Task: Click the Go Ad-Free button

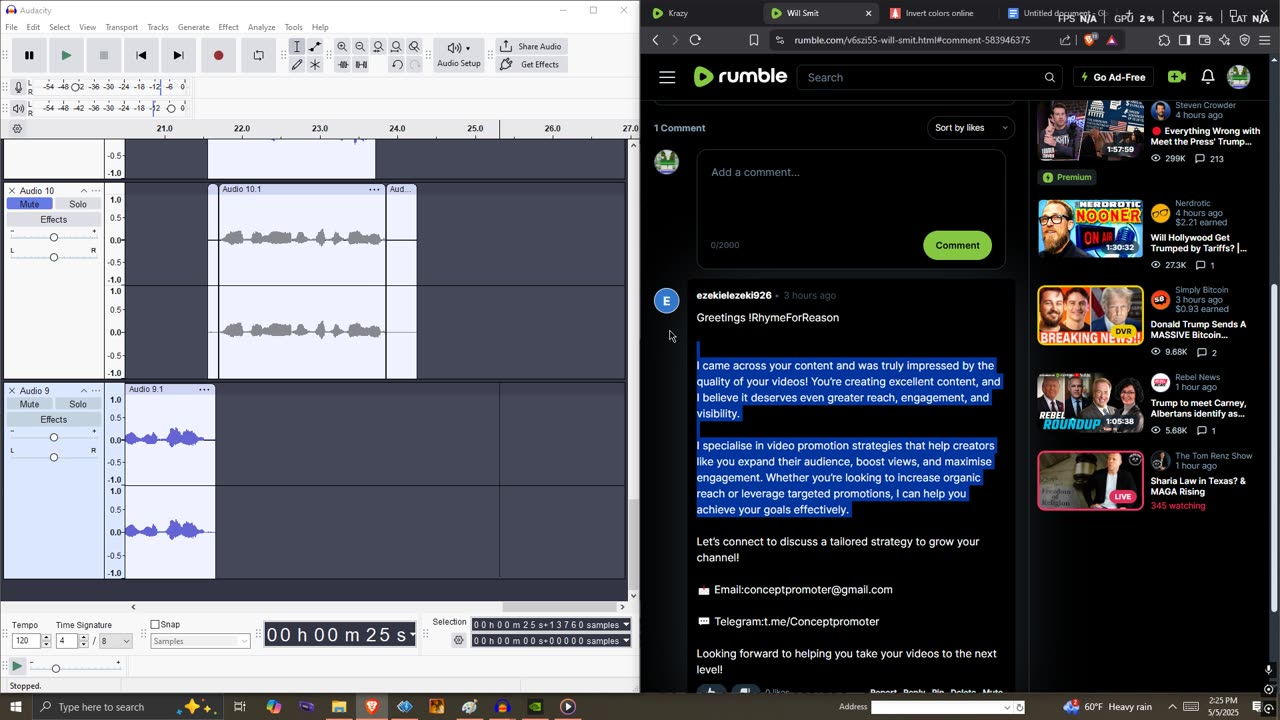Action: coord(1112,77)
